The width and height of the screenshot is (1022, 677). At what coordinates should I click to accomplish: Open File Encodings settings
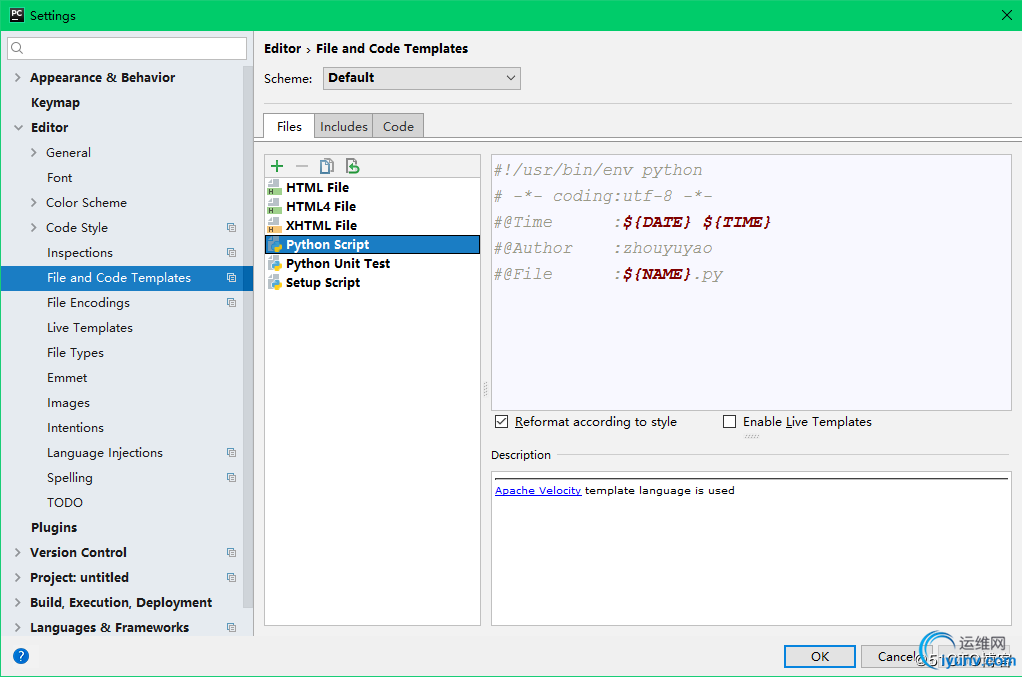tap(88, 303)
